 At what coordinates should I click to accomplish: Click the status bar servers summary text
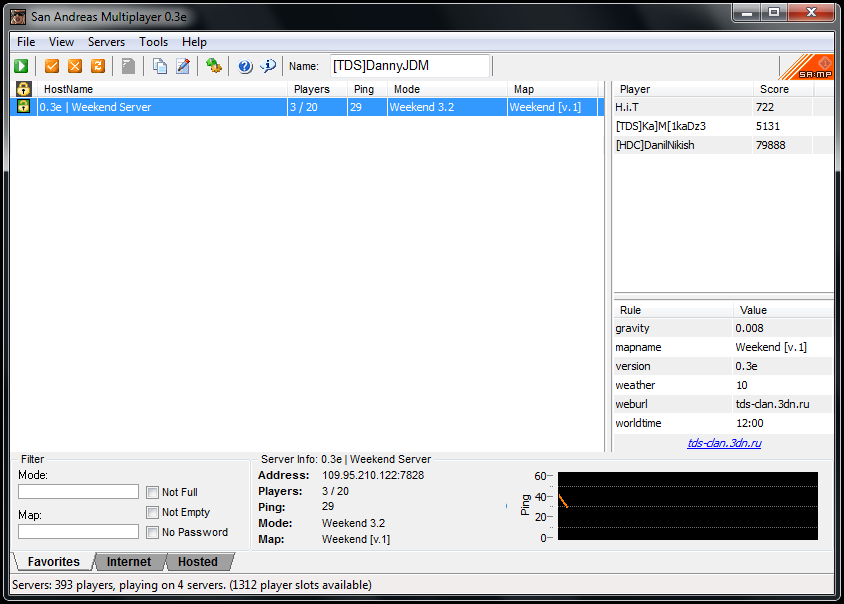[192, 585]
